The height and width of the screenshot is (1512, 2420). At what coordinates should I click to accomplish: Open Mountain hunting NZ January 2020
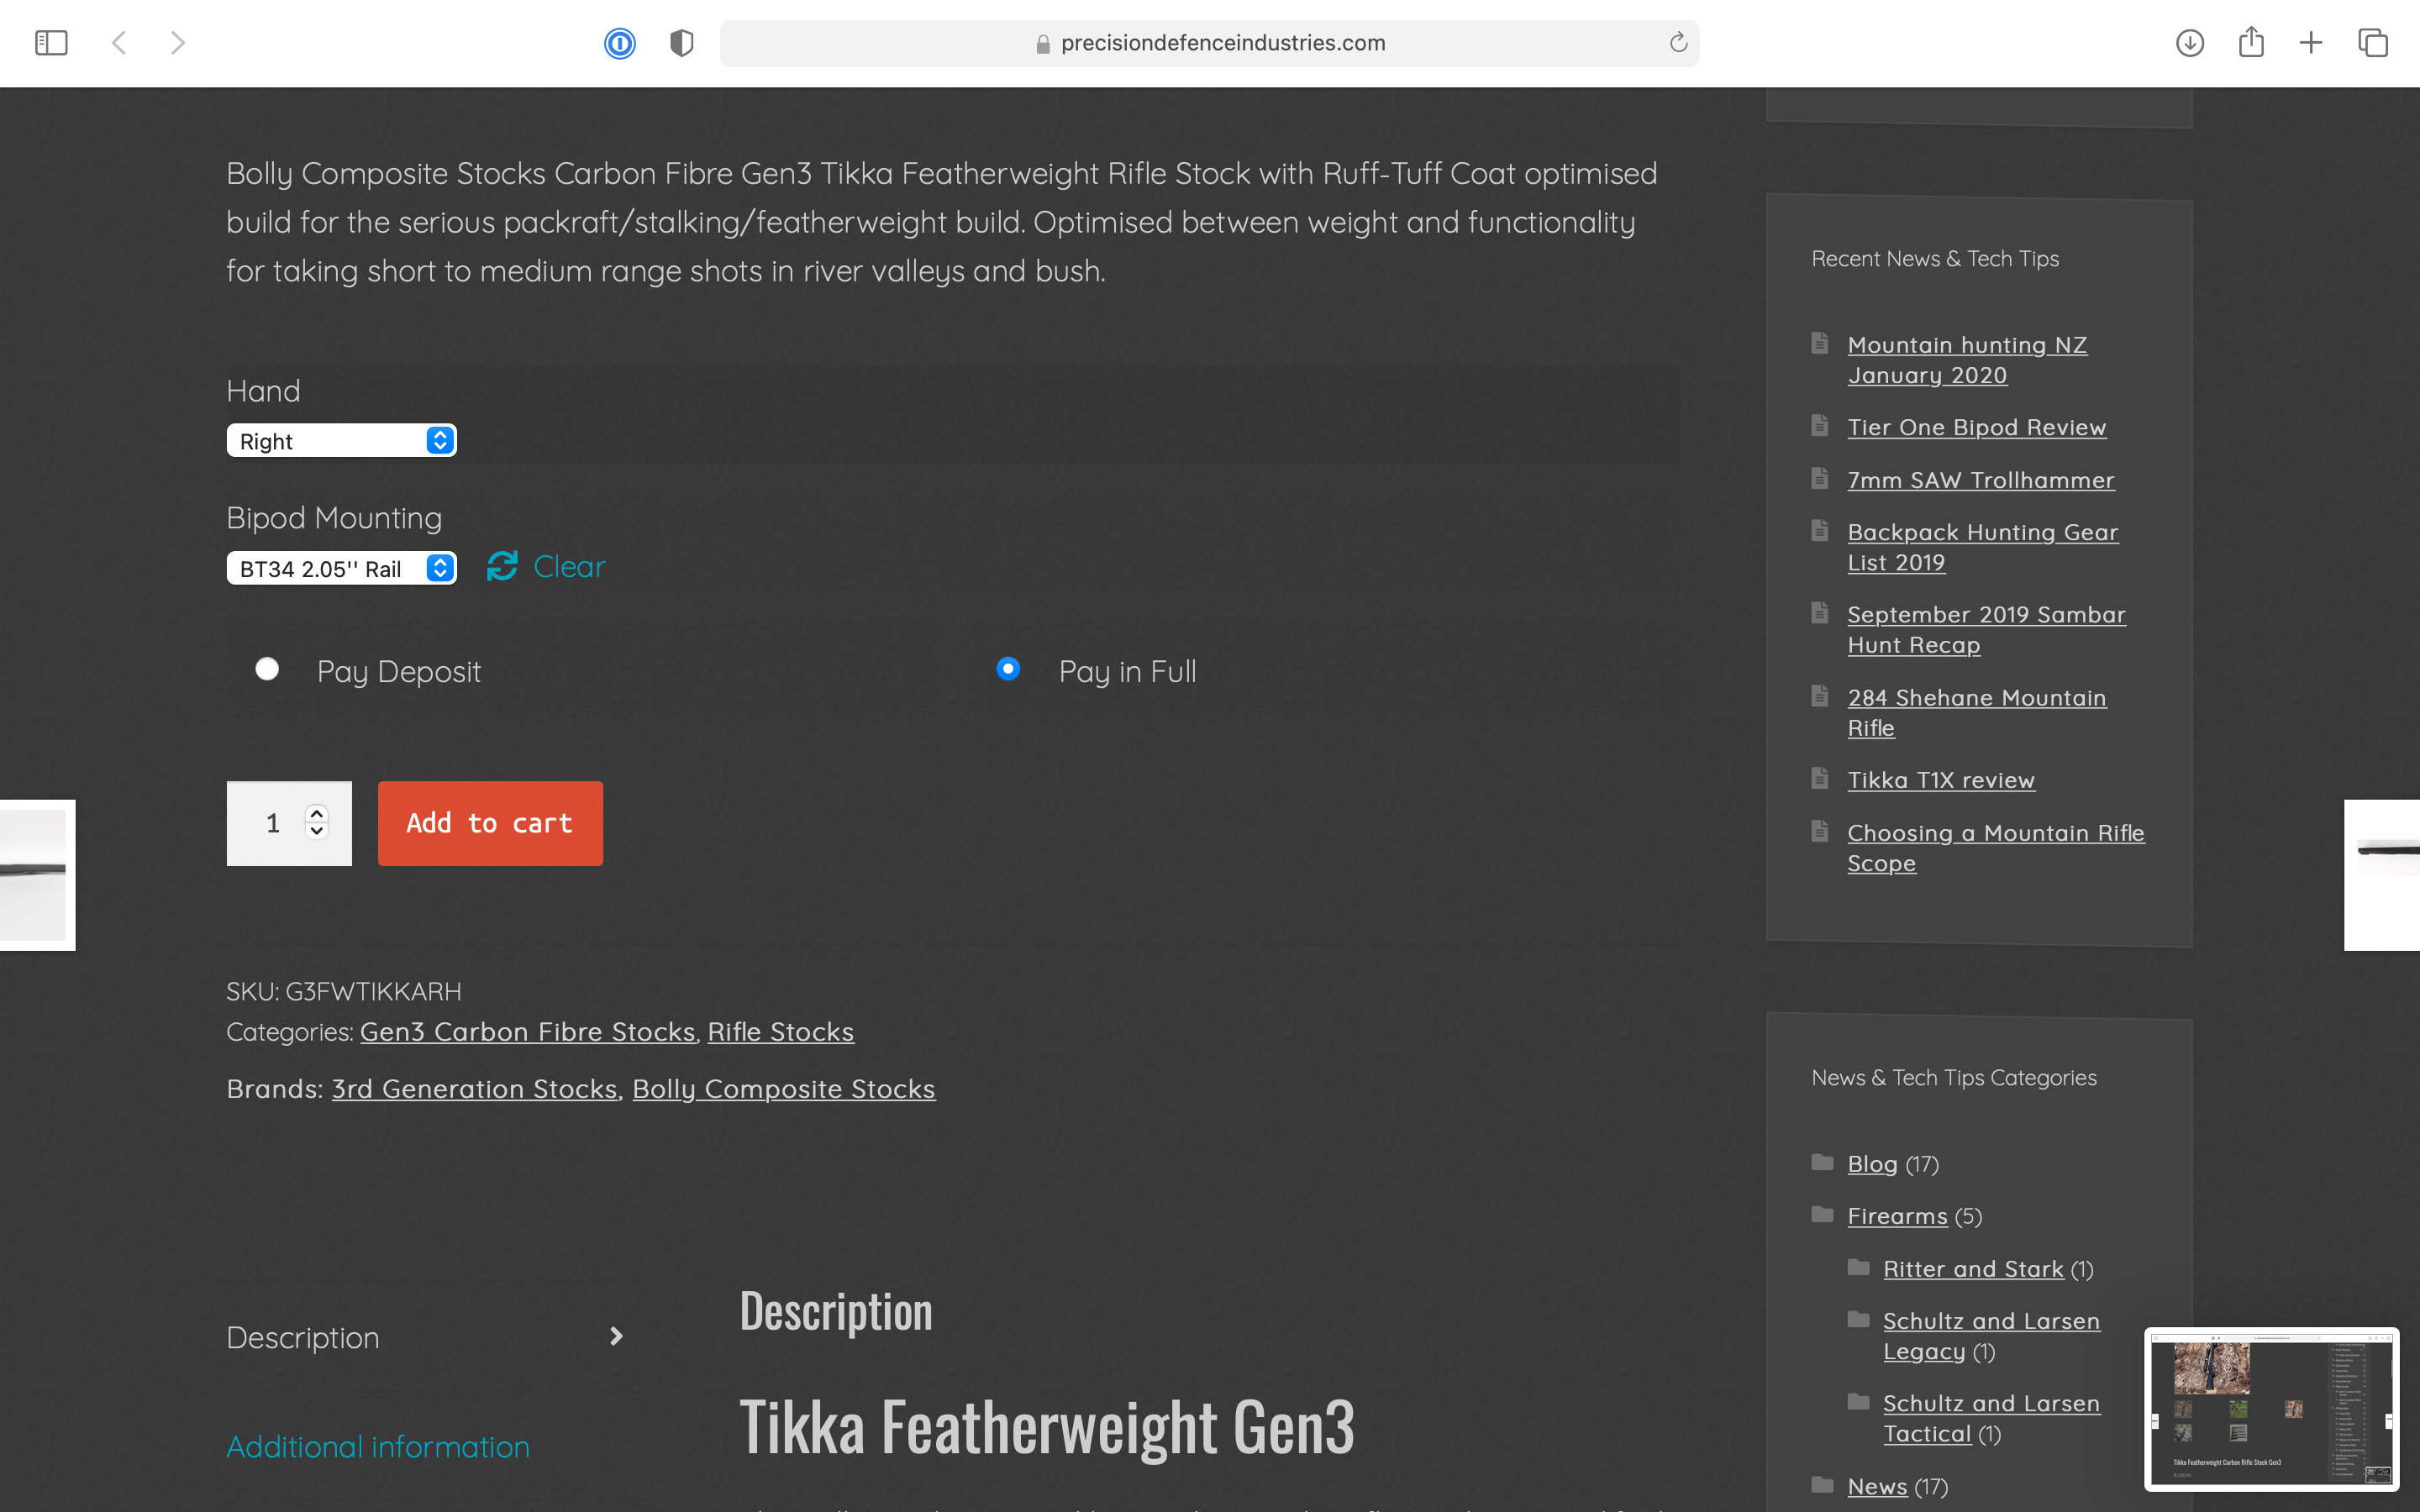(x=1967, y=359)
